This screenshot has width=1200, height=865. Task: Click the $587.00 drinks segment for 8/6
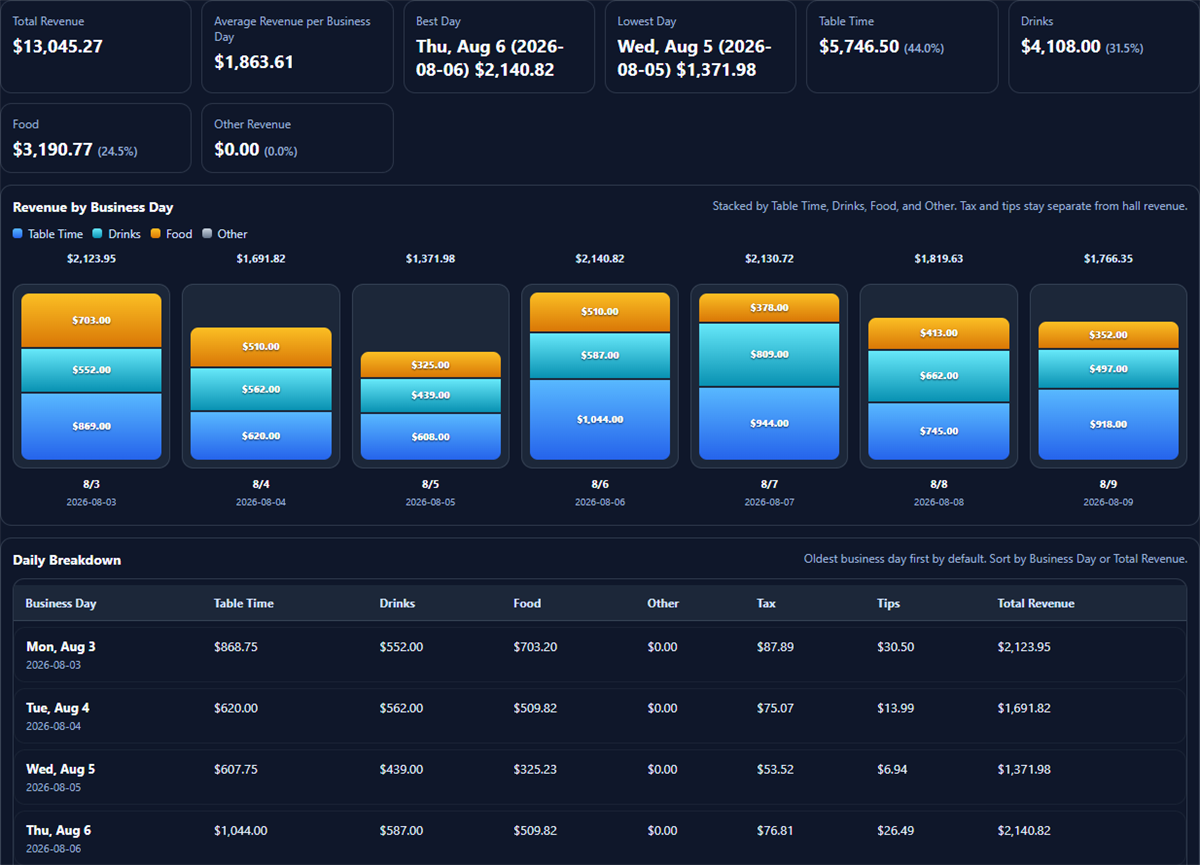coord(600,356)
